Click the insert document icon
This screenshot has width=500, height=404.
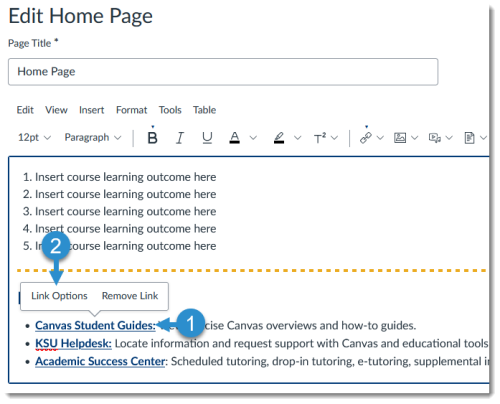(469, 137)
